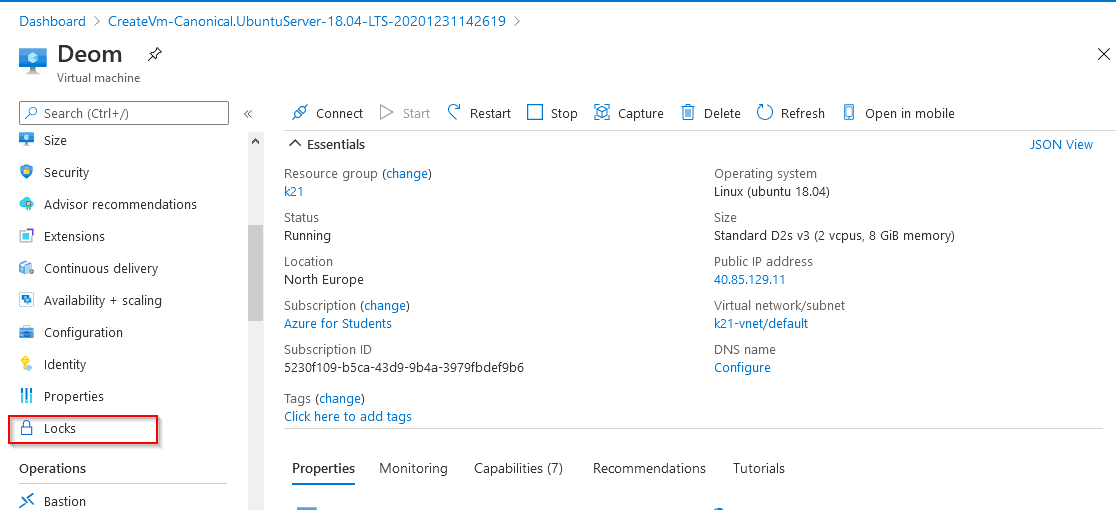The width and height of the screenshot is (1116, 510).
Task: Click the Connect toolbar icon
Action: pyautogui.click(x=300, y=113)
